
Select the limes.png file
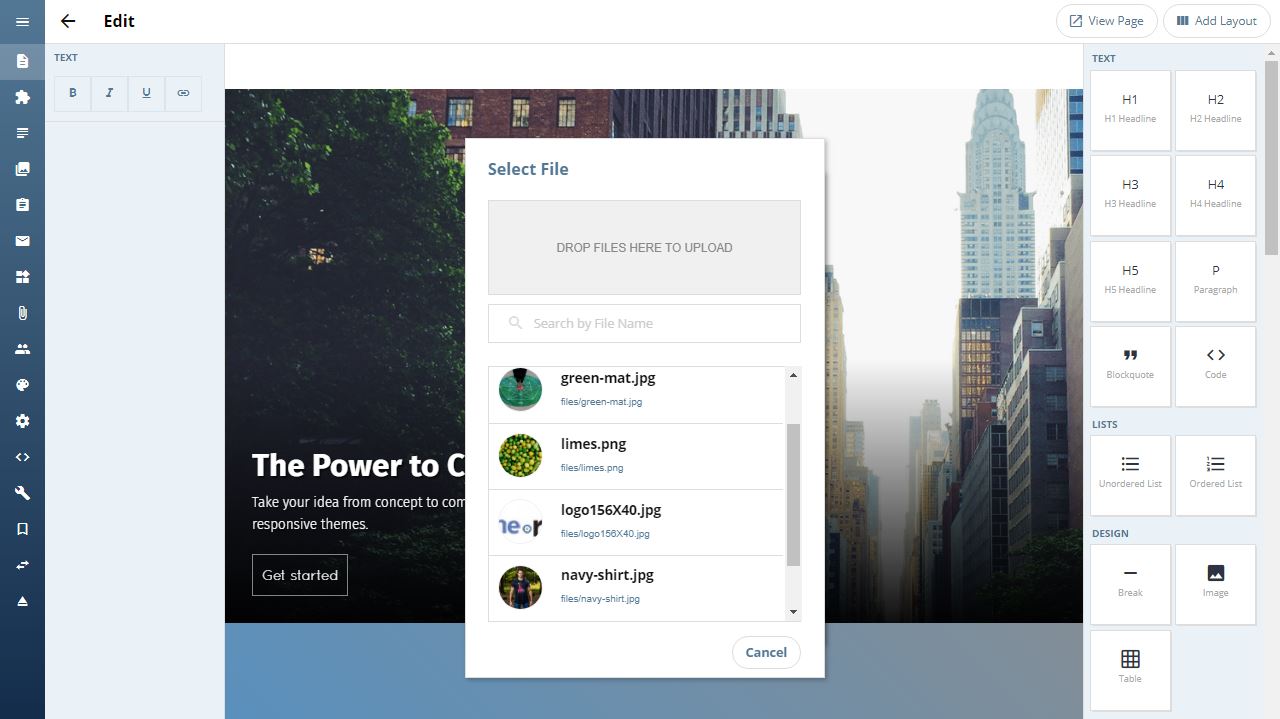click(x=636, y=456)
